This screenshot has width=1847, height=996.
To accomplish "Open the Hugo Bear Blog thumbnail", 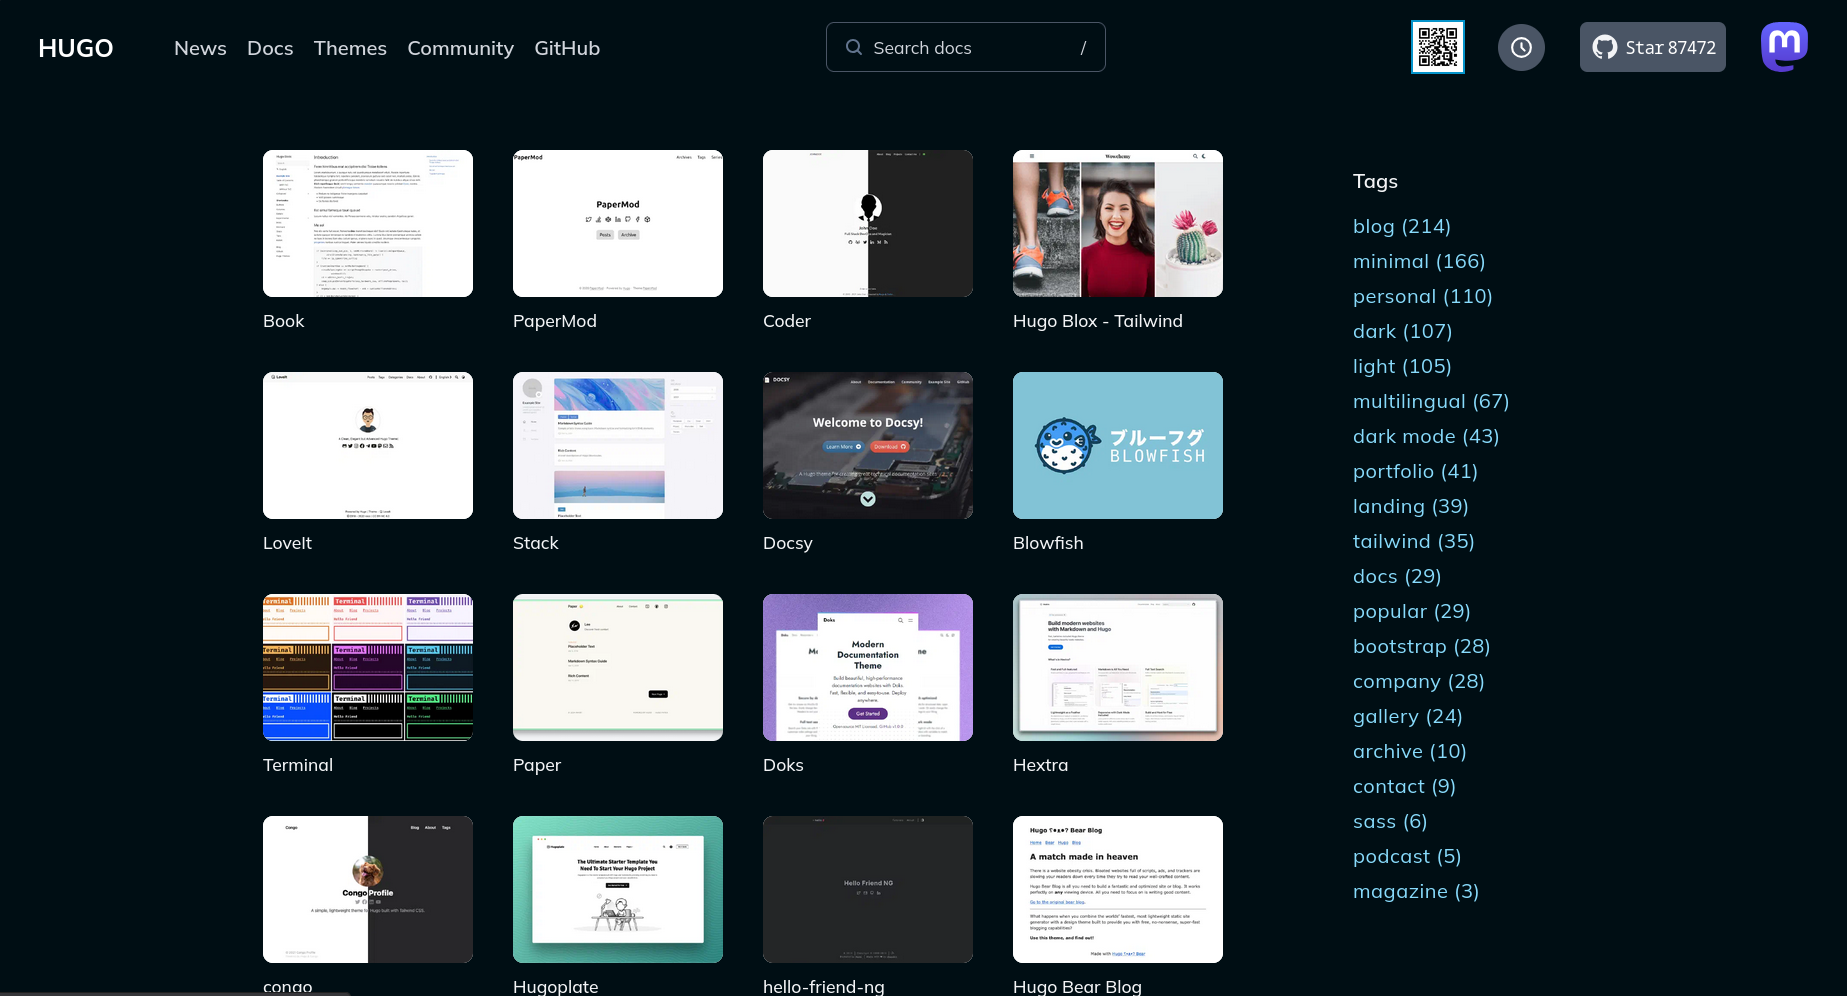I will 1118,889.
